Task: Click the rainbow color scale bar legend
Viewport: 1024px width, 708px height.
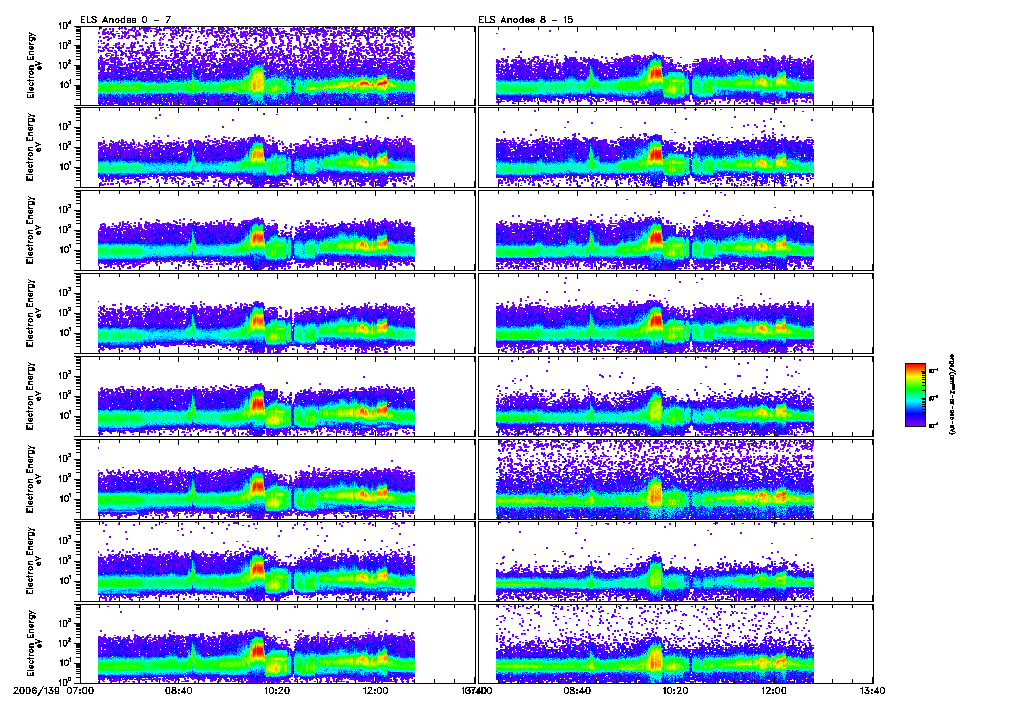Action: click(x=914, y=395)
